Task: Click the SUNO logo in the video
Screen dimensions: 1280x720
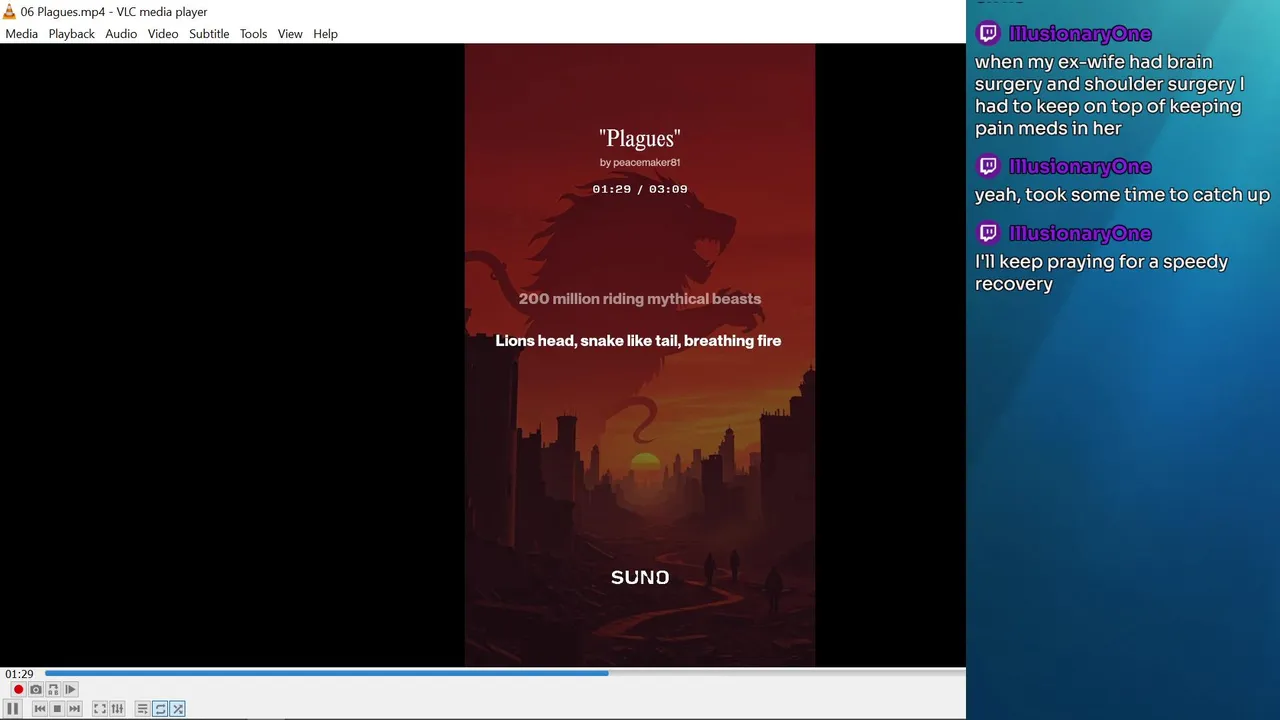Action: pyautogui.click(x=640, y=577)
